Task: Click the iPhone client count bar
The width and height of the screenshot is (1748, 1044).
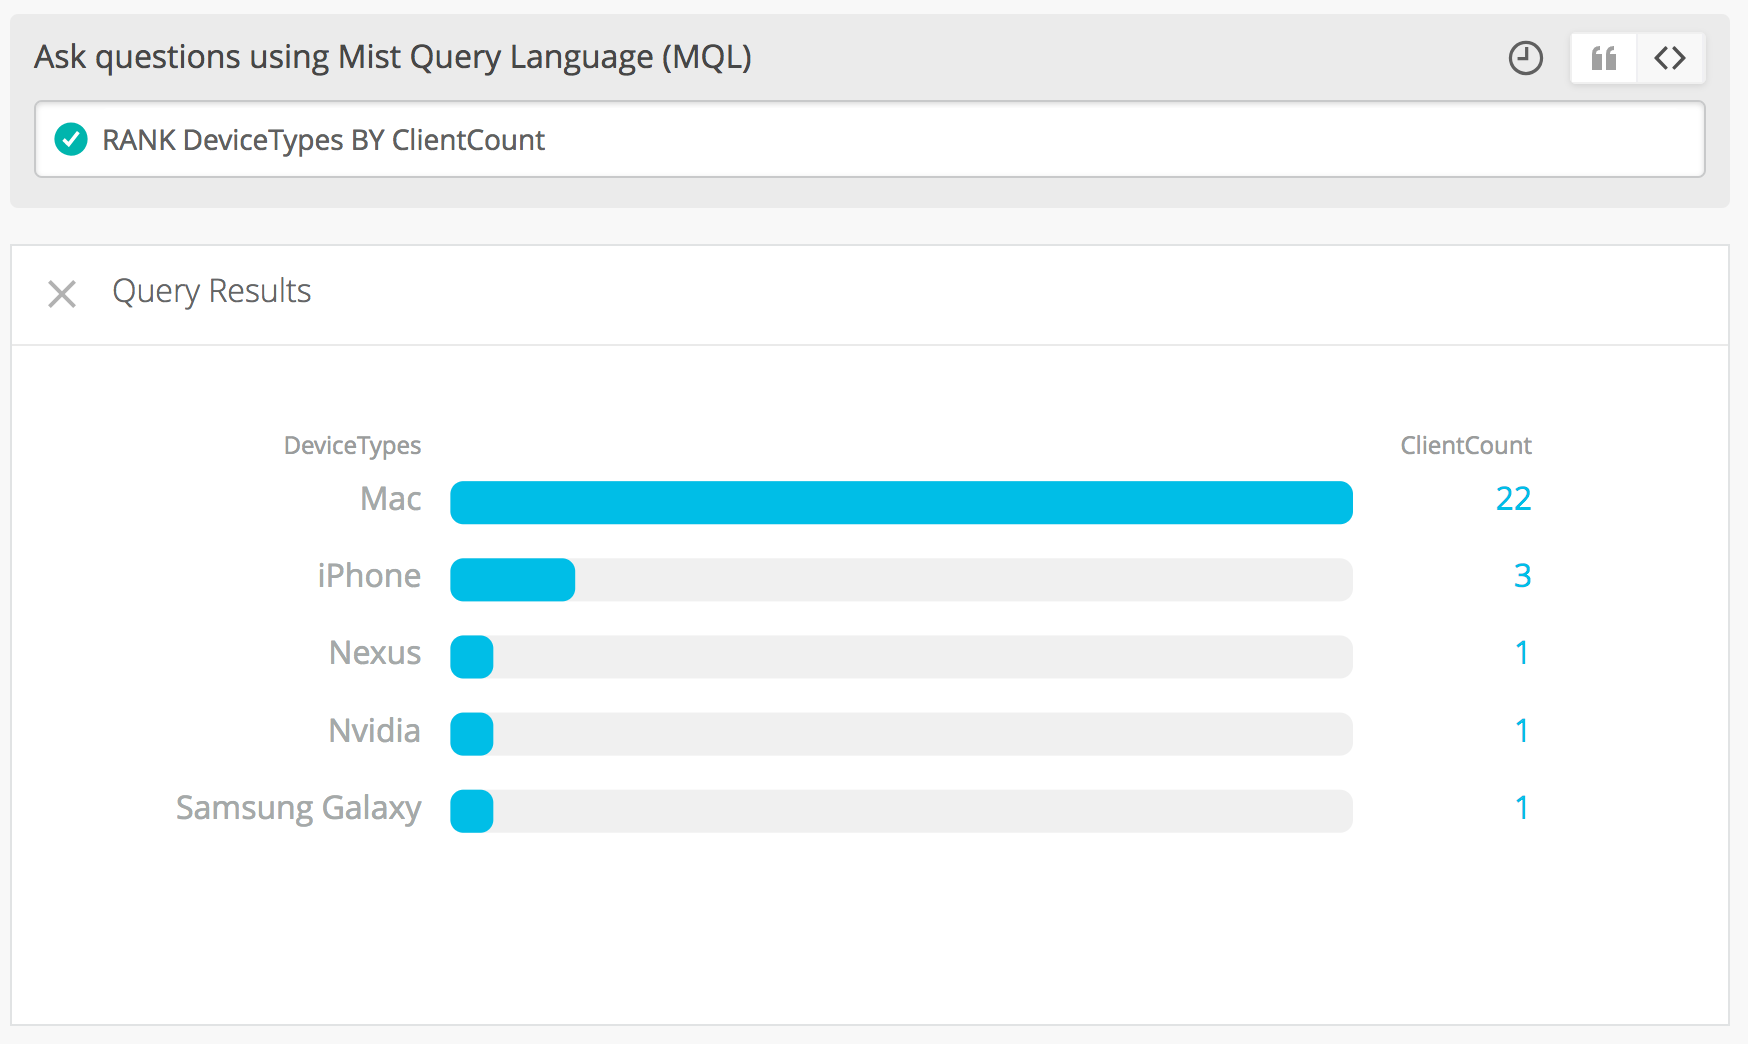Action: (513, 580)
